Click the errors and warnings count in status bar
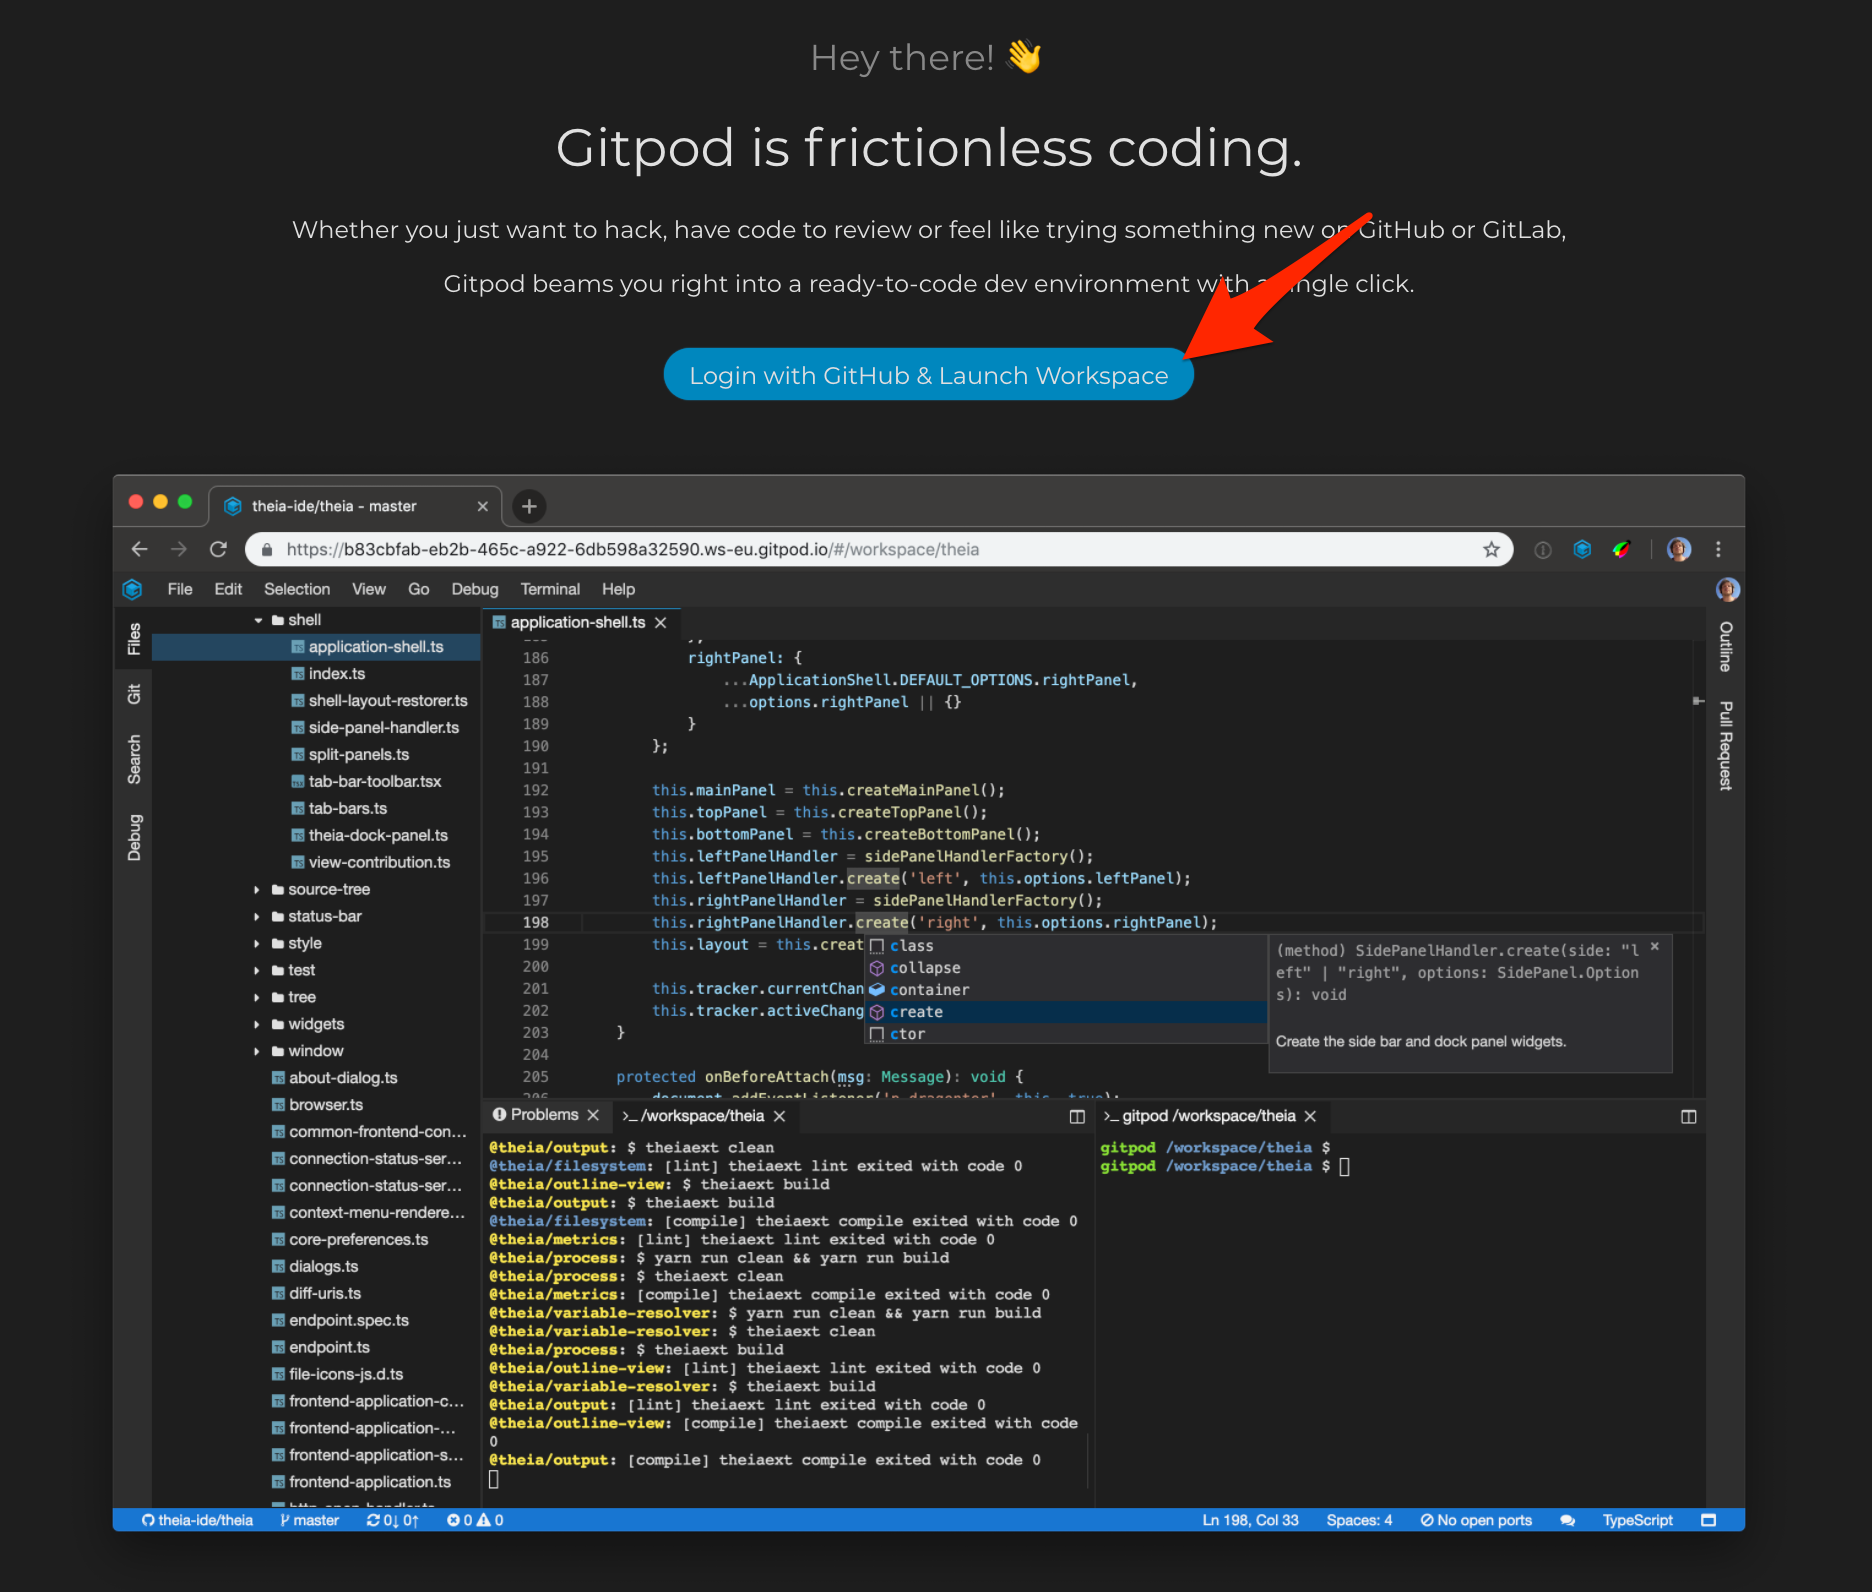This screenshot has width=1872, height=1592. pos(475,1520)
